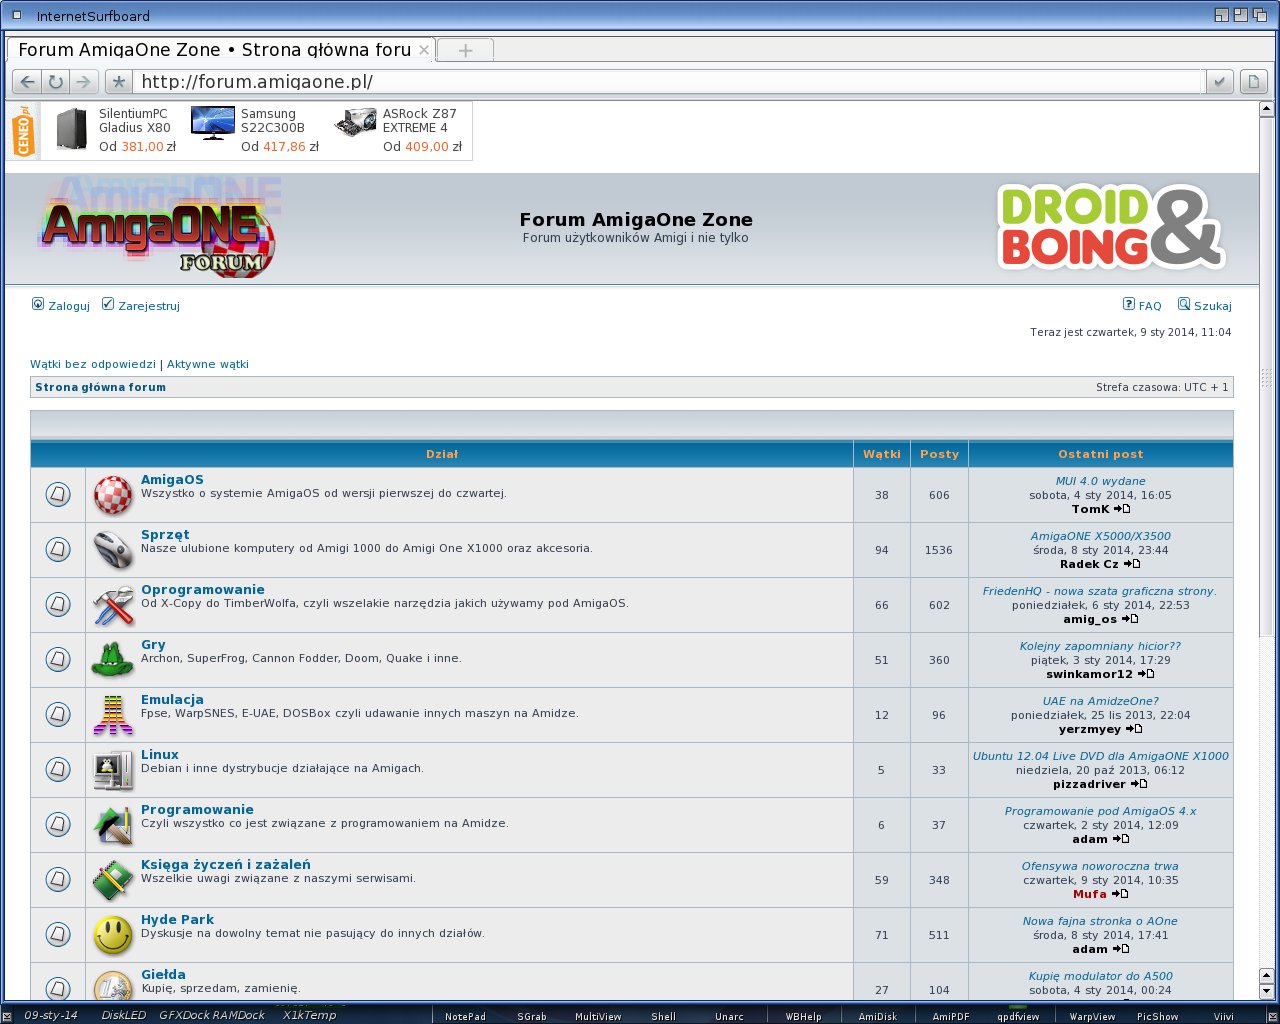
Task: Launch PicShow from the bottom dock
Action: (x=1157, y=1016)
